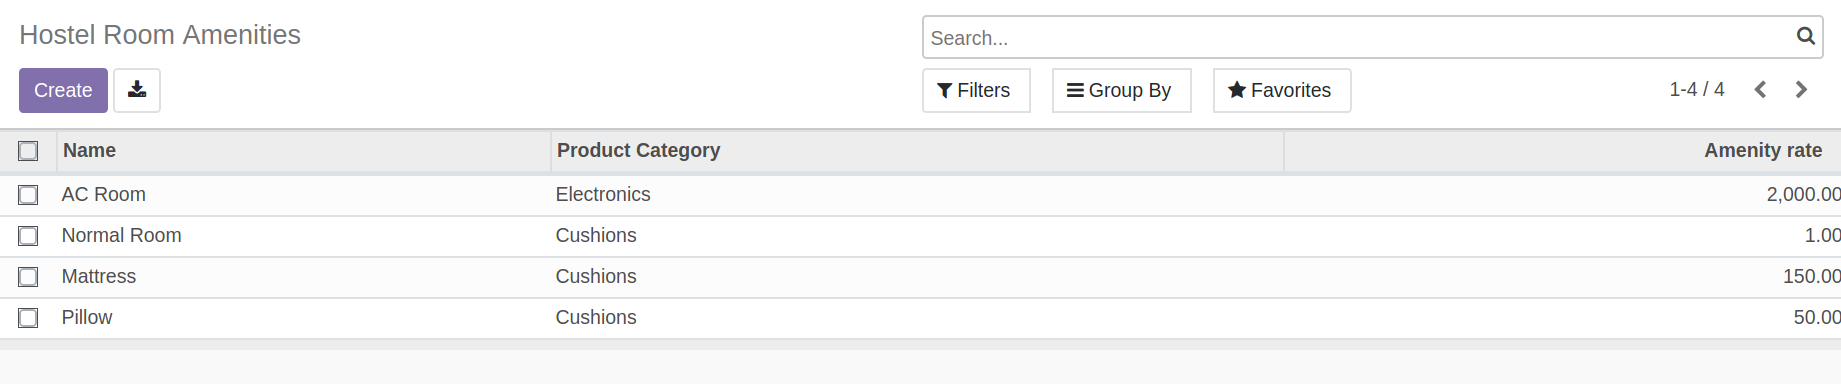
Task: Sort by Product Category column header
Action: [x=638, y=150]
